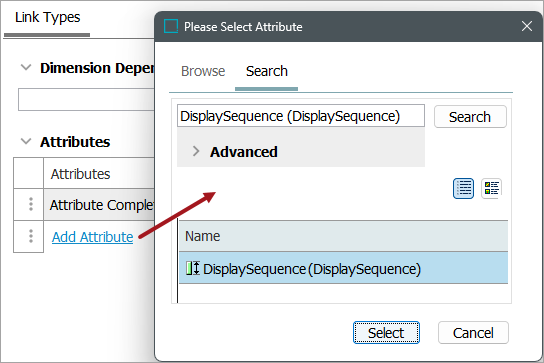
Task: Expand the Advanced search options
Action: [x=196, y=151]
